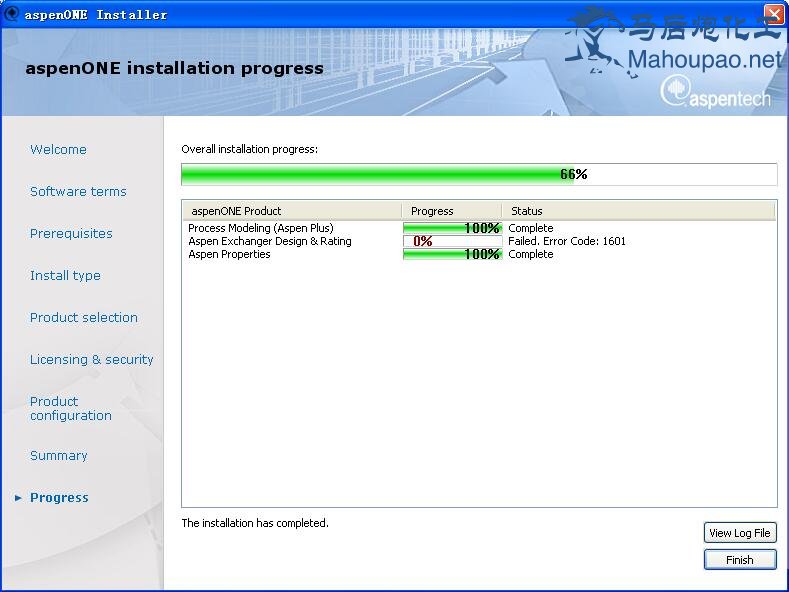Viewport: 789px width, 592px height.
Task: Click the Failed. Error Code: 1601 status
Action: (567, 241)
